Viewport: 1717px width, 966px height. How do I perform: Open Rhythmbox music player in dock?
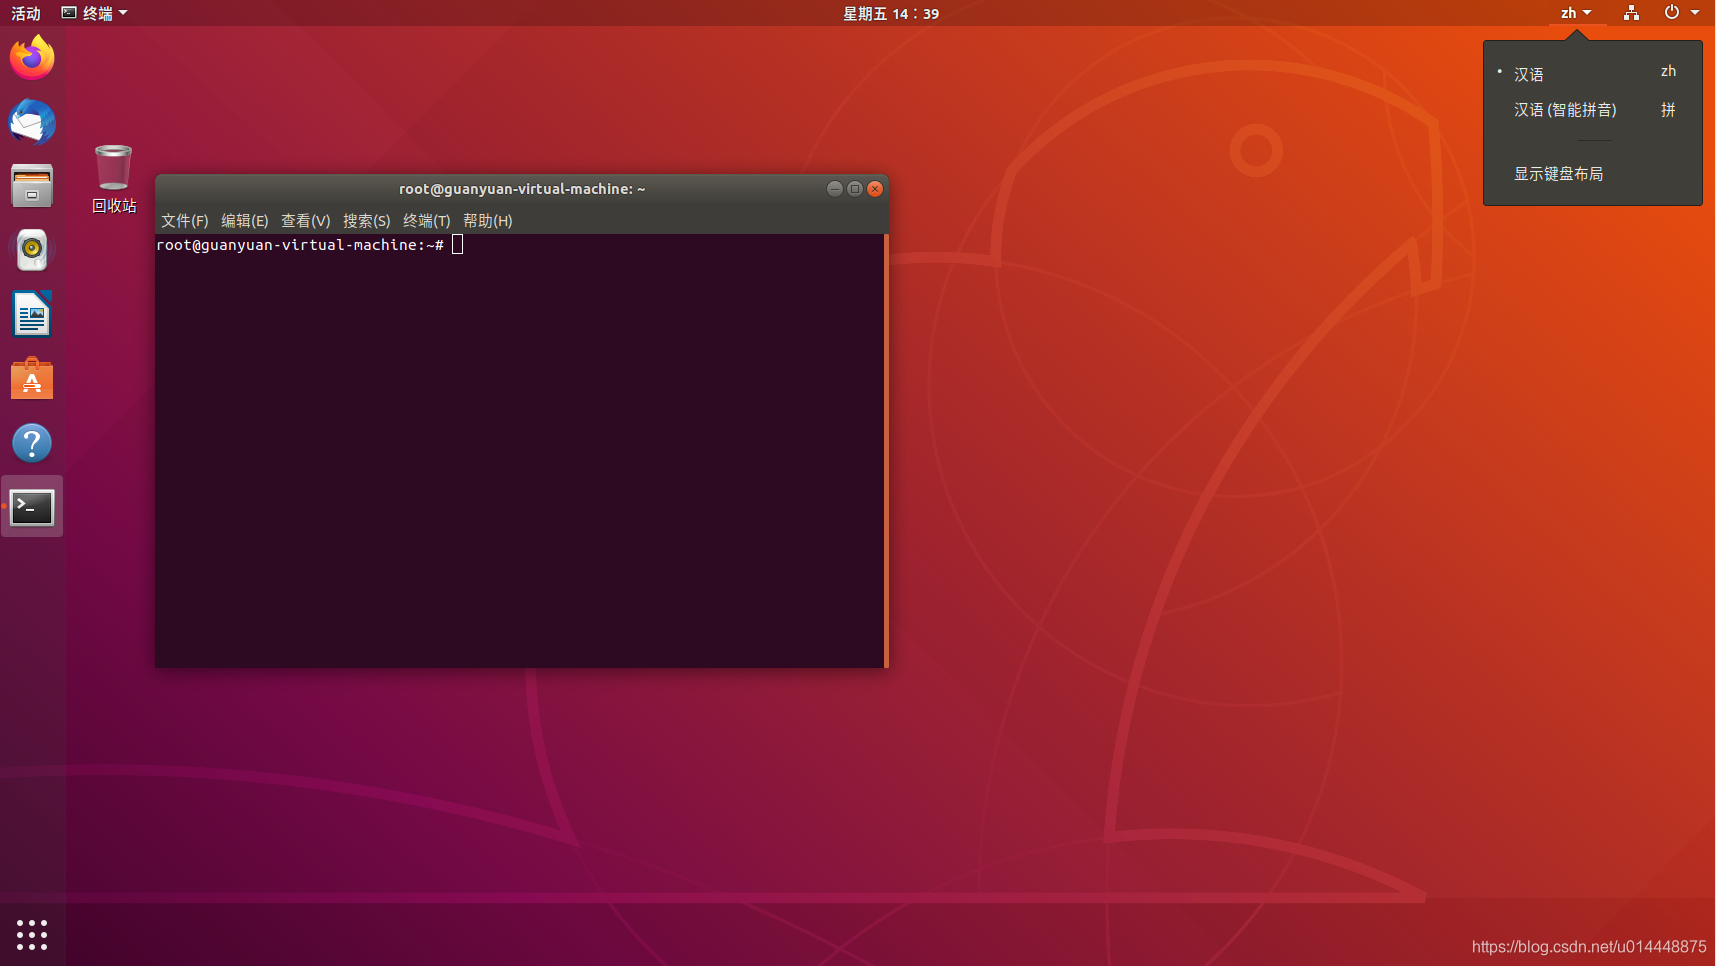32,250
